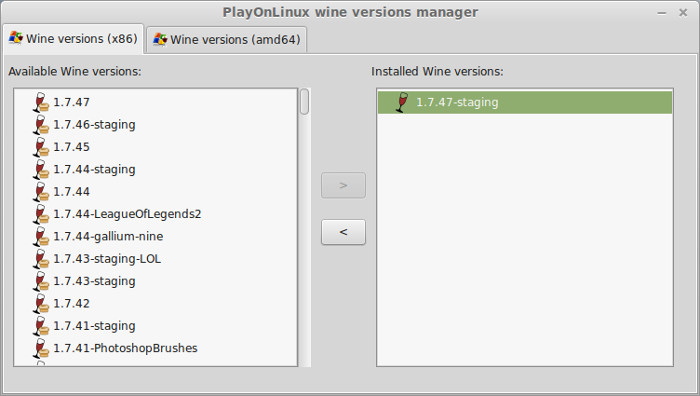Click the wine package icon beside plain 1.7.44
The height and width of the screenshot is (396, 700).
coord(41,192)
